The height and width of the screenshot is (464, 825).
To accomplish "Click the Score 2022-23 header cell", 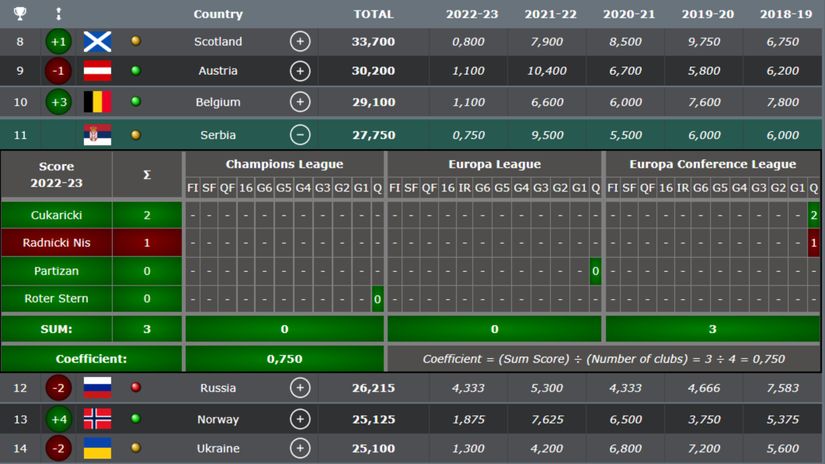I will [56, 175].
